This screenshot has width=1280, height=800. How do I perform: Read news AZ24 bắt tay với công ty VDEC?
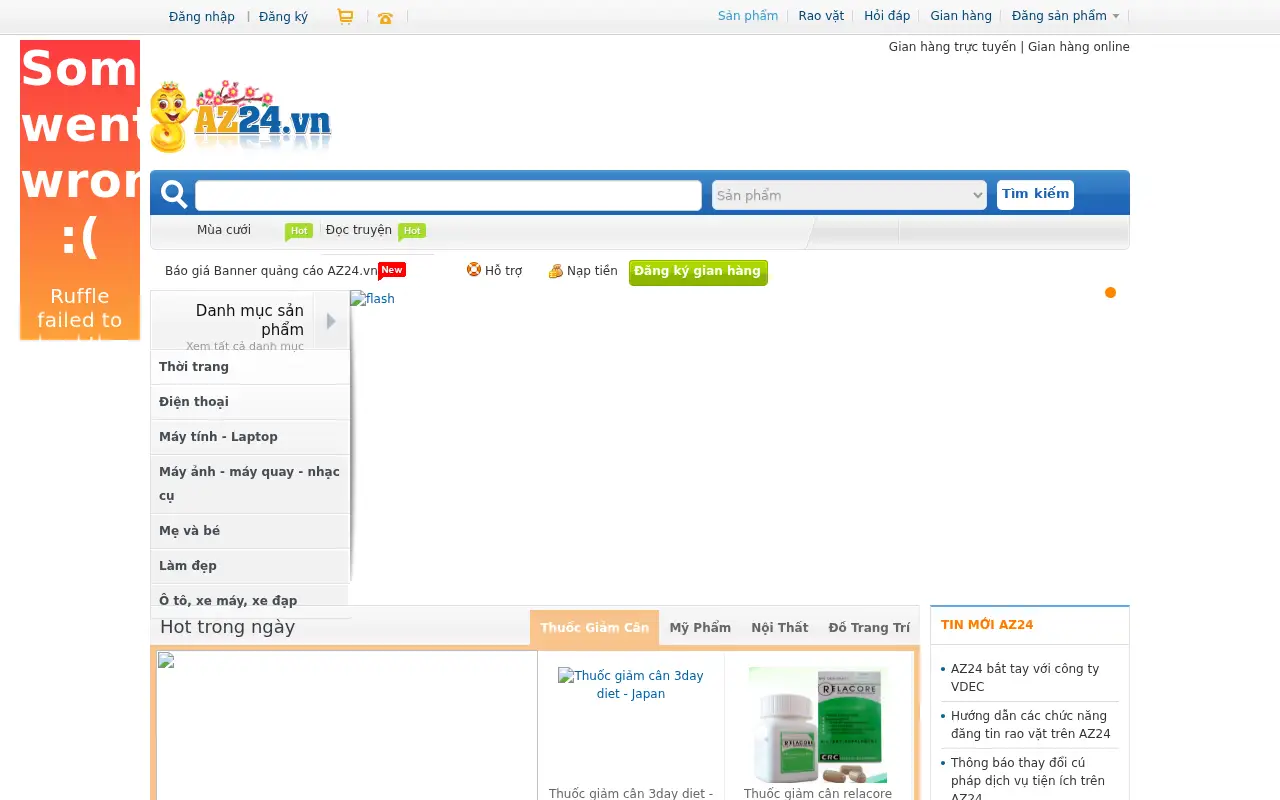click(1025, 677)
